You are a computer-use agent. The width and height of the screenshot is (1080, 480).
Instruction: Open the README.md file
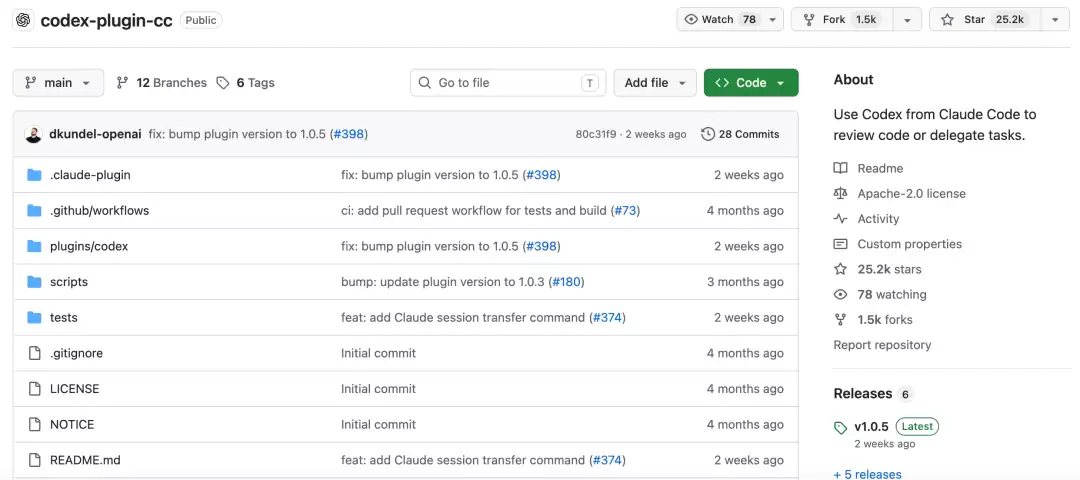click(85, 460)
